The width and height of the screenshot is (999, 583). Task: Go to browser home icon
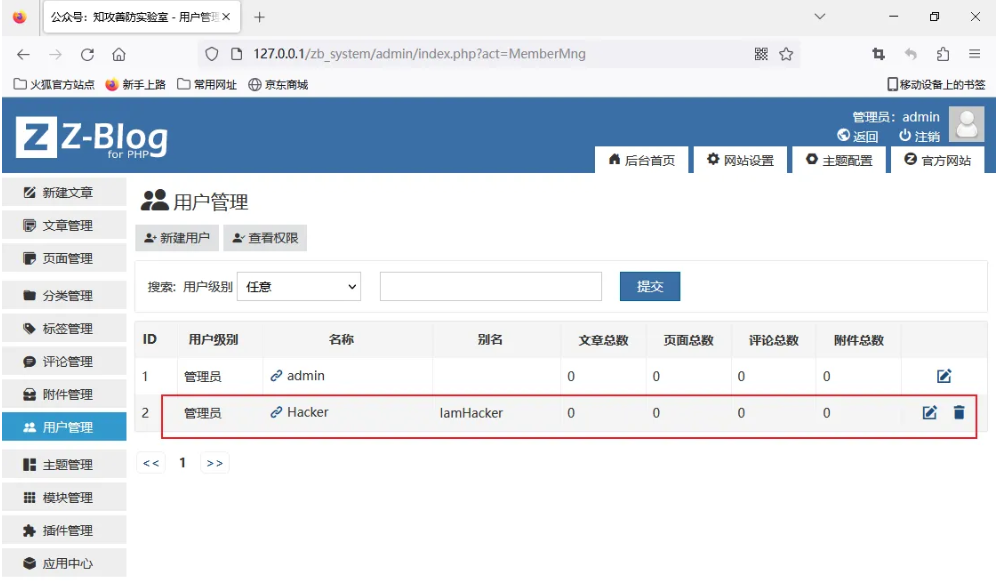(119, 54)
